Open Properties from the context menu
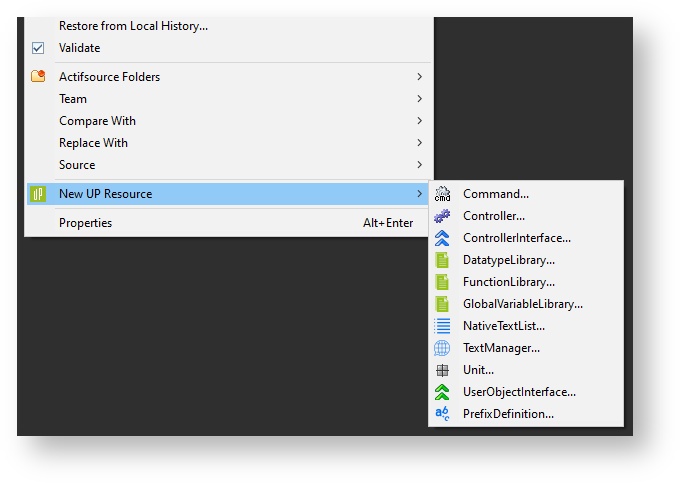681x484 pixels. (86, 223)
